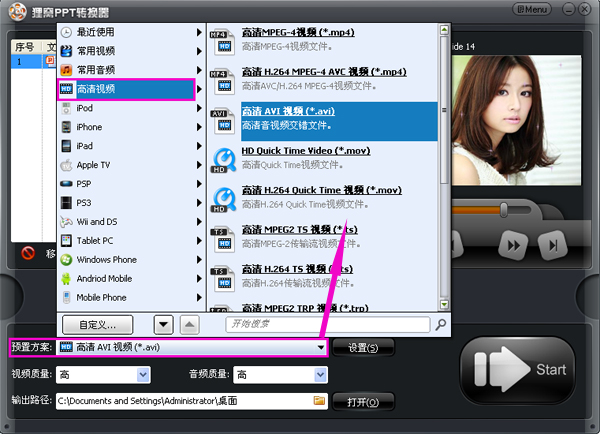This screenshot has width=600, height=434.
Task: Expand the Apple TV submenu arrow
Action: pos(199,165)
